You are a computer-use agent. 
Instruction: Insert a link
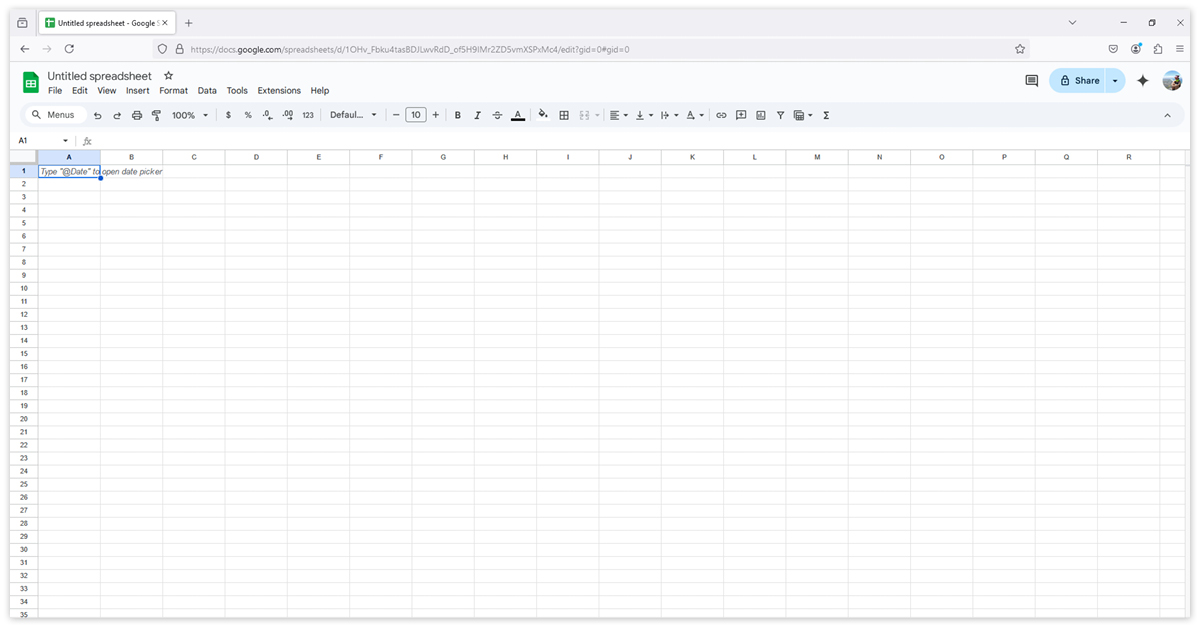click(721, 115)
